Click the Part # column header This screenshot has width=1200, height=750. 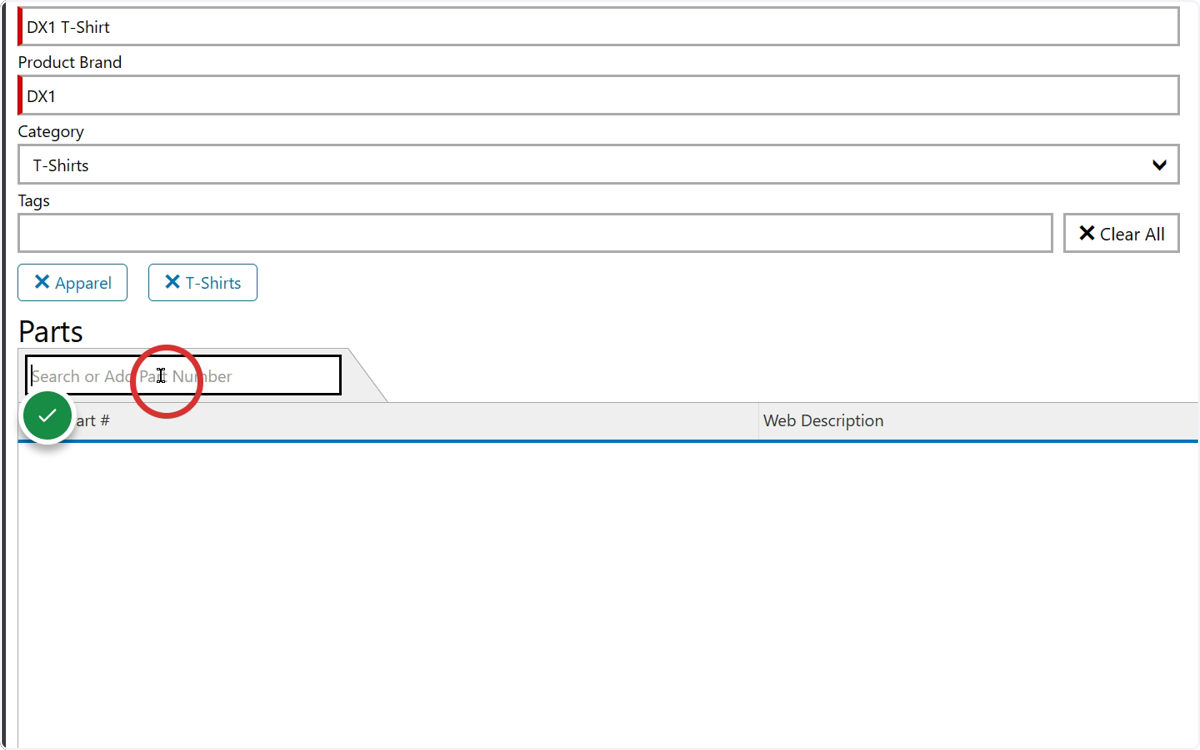(388, 421)
